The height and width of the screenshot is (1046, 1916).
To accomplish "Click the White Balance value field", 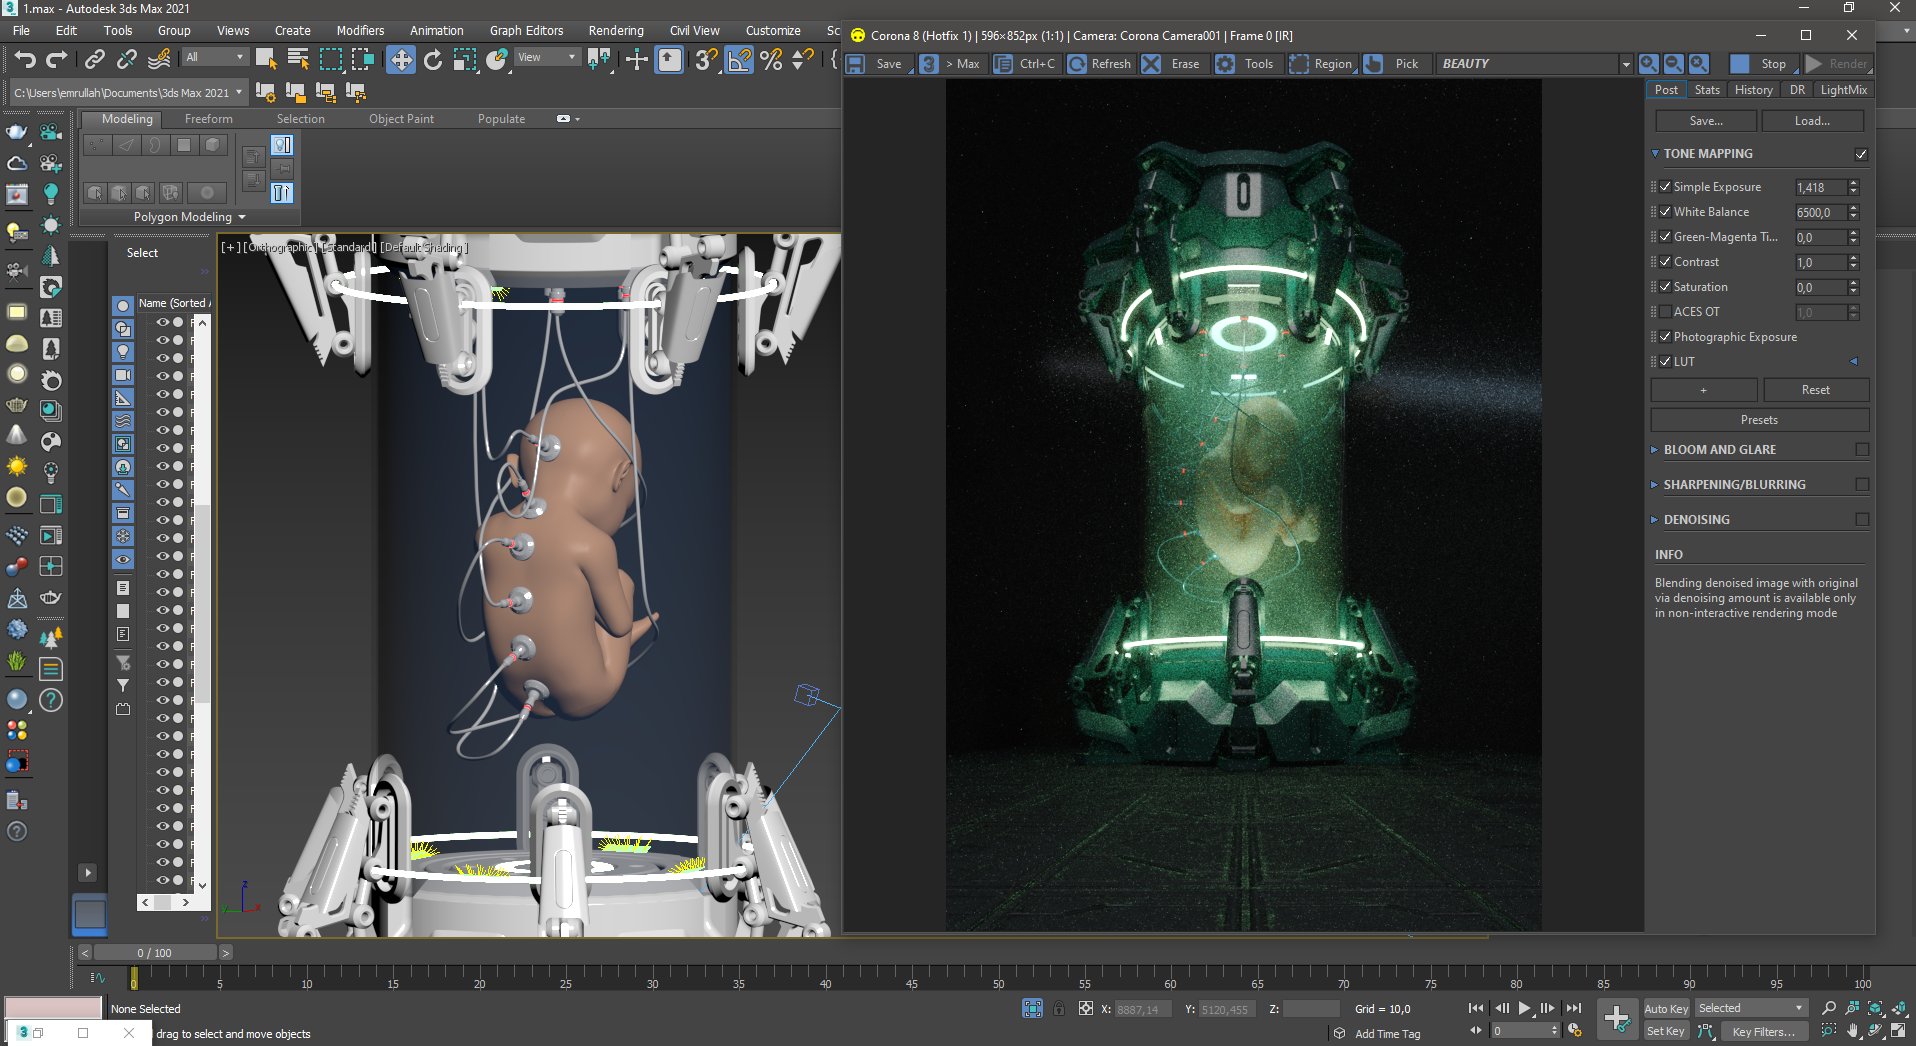I will click(x=1820, y=212).
